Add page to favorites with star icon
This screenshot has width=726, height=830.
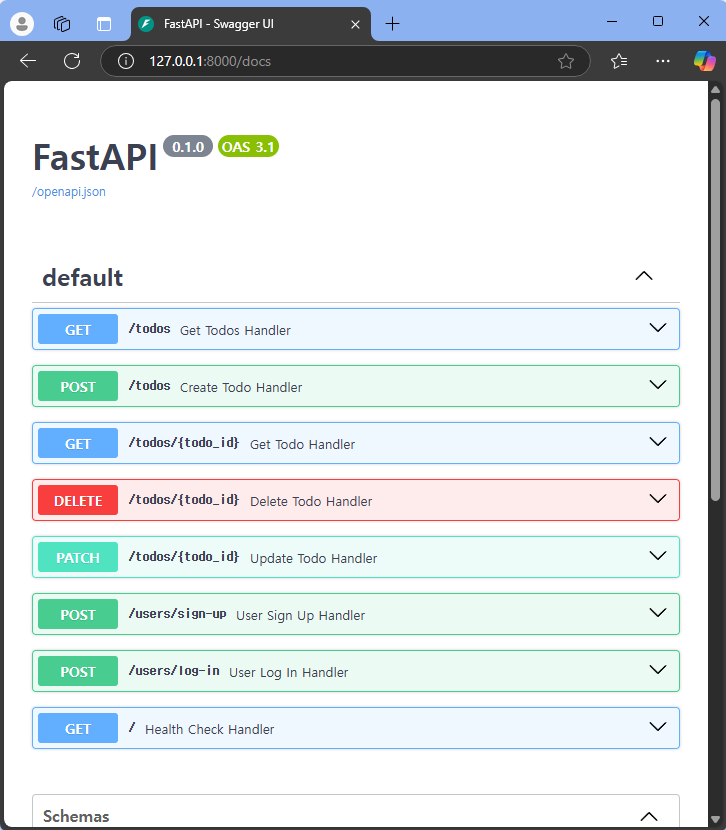[x=566, y=61]
